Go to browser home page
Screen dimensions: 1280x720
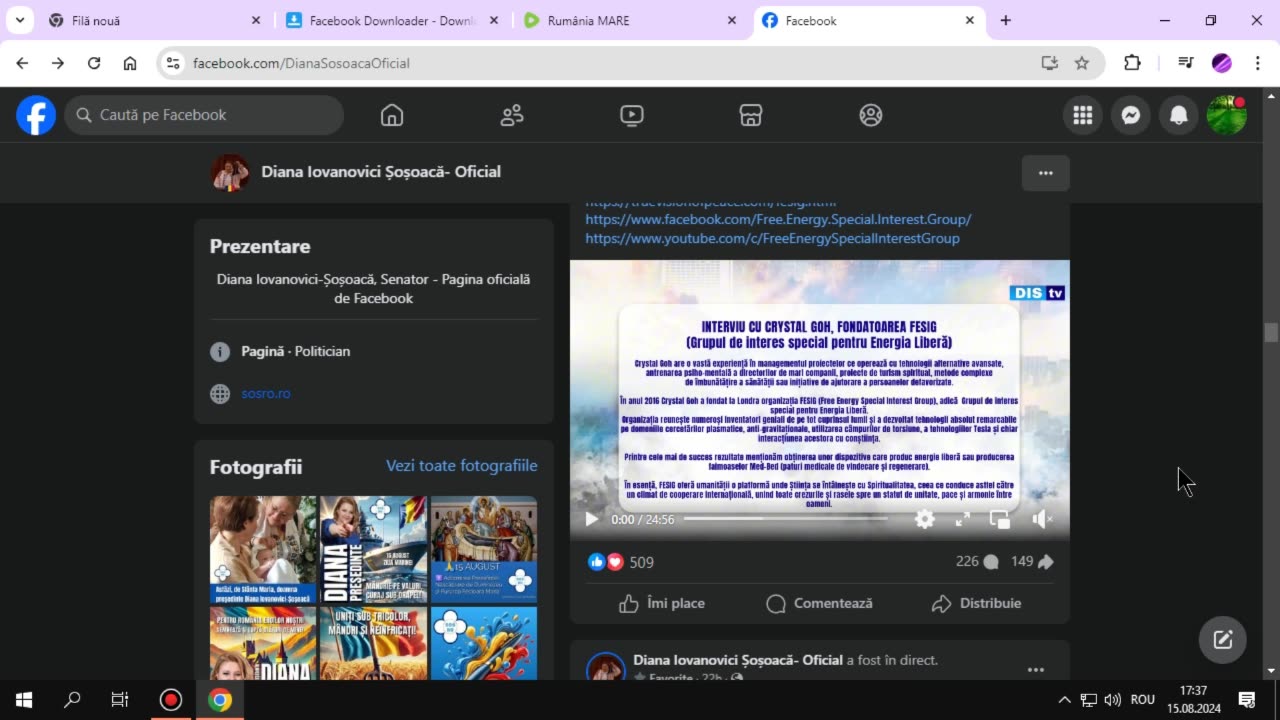pyautogui.click(x=130, y=63)
